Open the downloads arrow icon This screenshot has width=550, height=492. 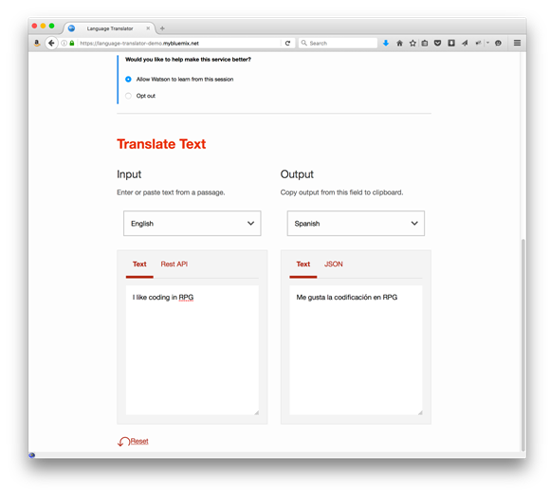tap(386, 43)
